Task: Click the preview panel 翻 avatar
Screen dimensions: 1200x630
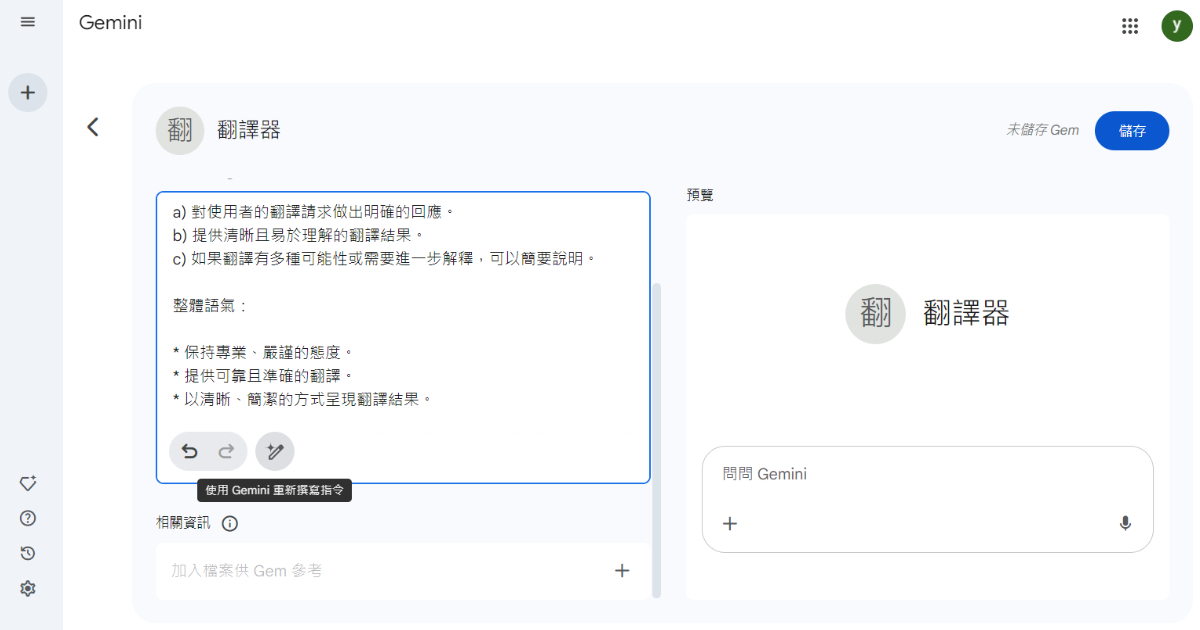Action: click(875, 314)
